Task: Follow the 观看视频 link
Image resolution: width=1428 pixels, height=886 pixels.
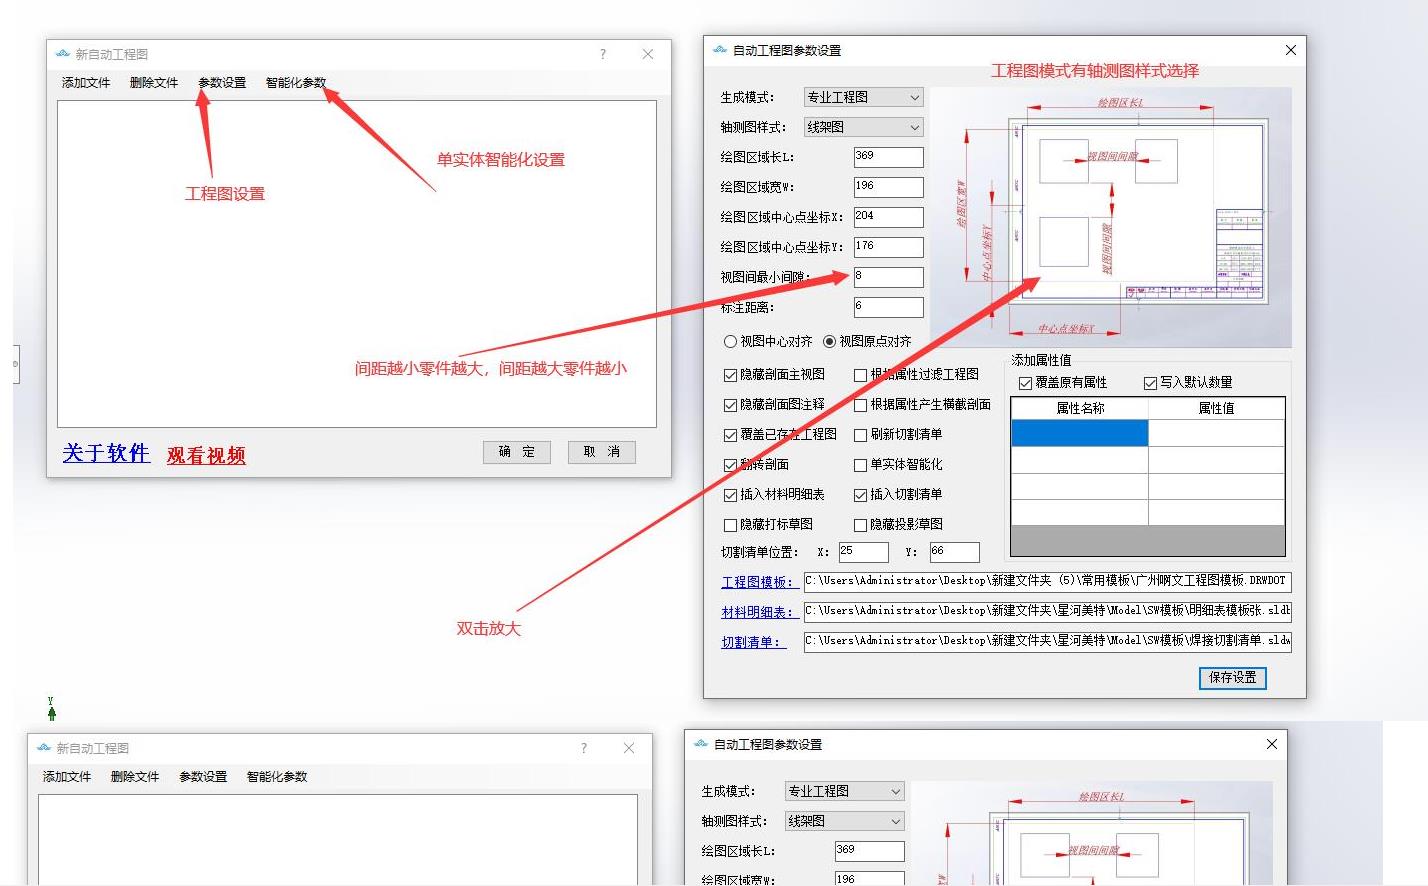Action: click(206, 456)
